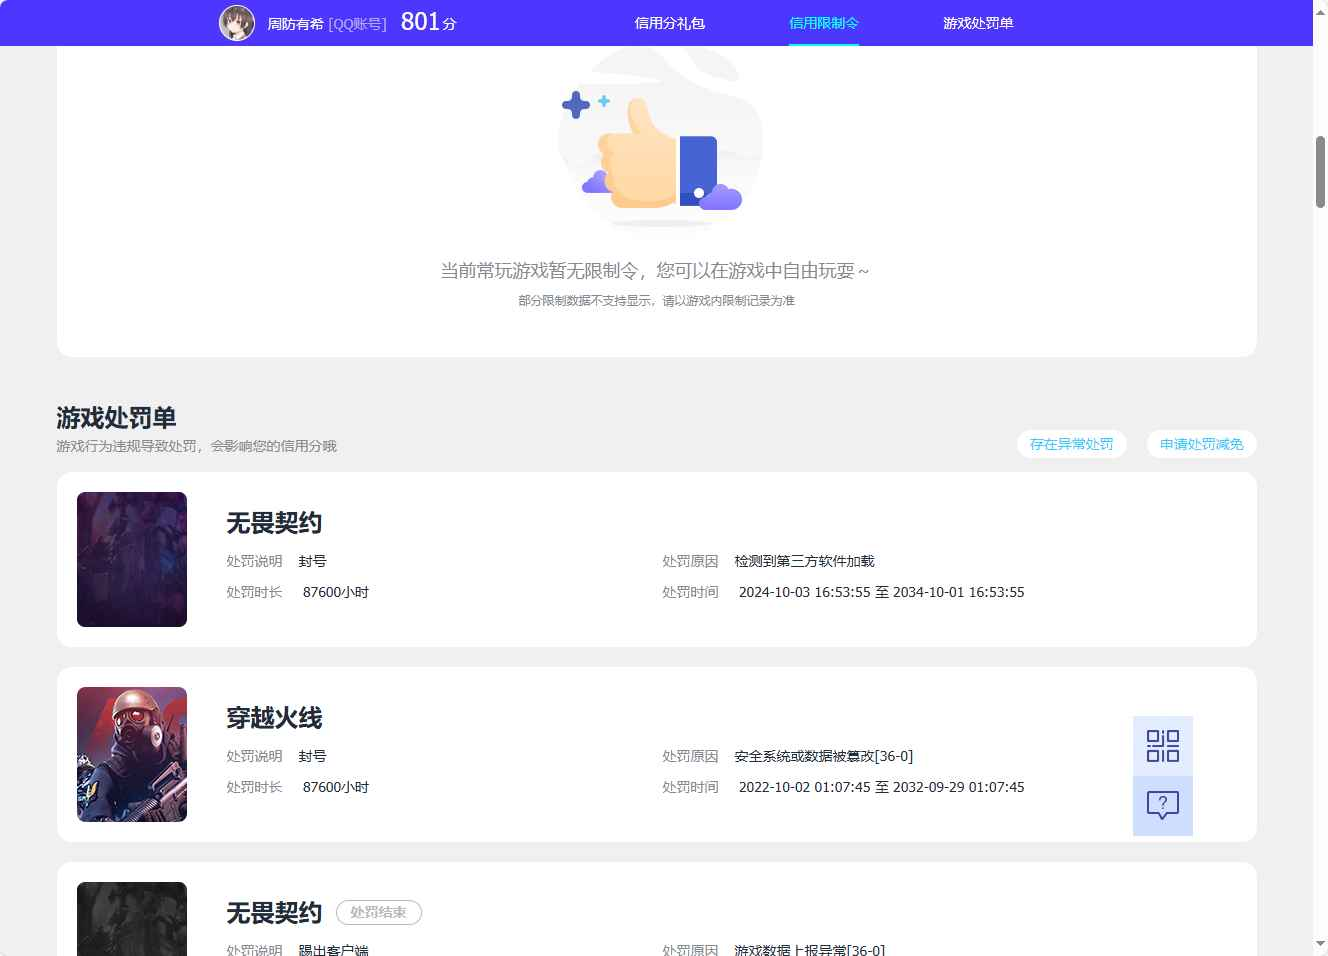This screenshot has width=1328, height=956.
Task: Click the reason 安全系统或数据被篡改[36-0]
Action: tap(823, 756)
